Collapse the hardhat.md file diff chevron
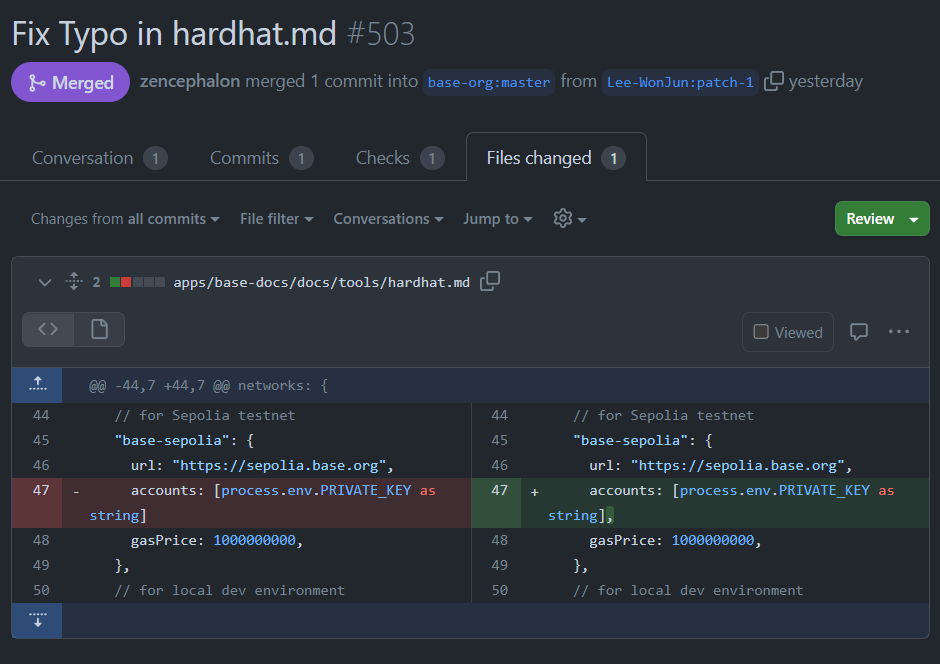The image size is (940, 664). coord(44,282)
